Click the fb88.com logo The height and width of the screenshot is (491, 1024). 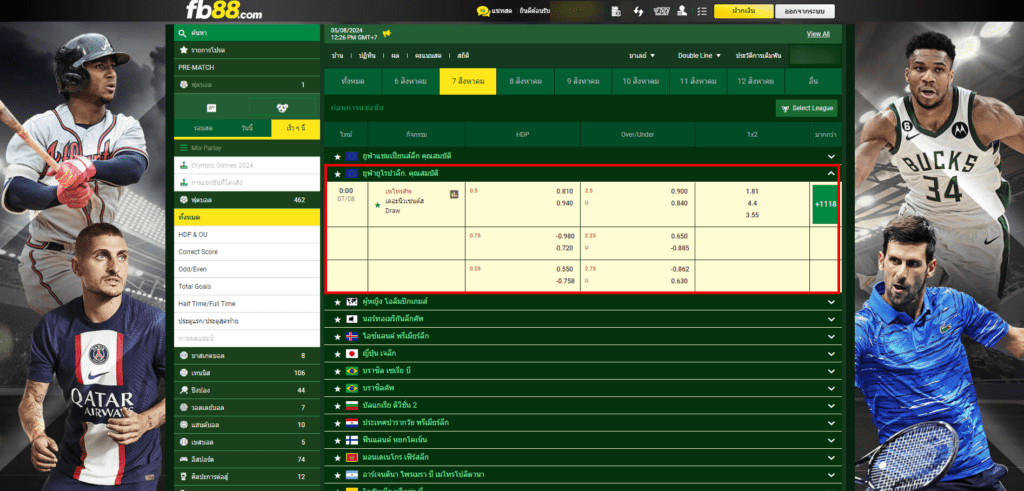(x=224, y=10)
